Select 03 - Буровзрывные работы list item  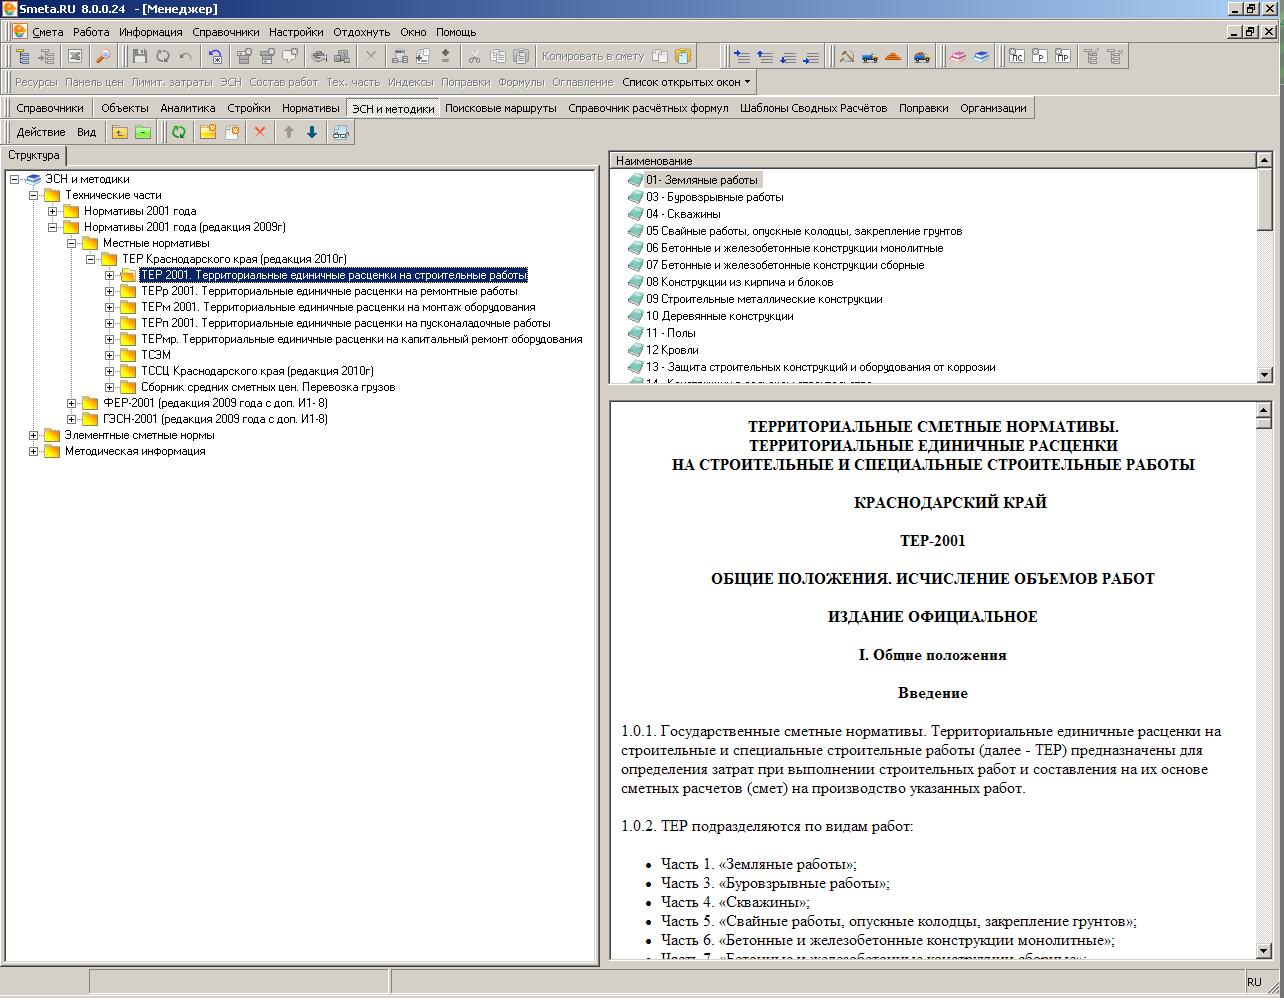pyautogui.click(x=714, y=197)
